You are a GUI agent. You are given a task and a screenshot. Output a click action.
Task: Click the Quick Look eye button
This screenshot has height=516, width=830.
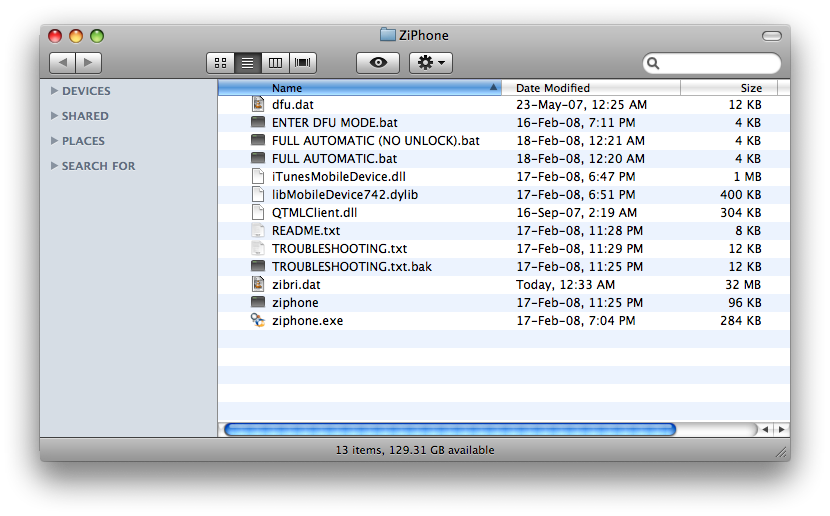click(377, 63)
